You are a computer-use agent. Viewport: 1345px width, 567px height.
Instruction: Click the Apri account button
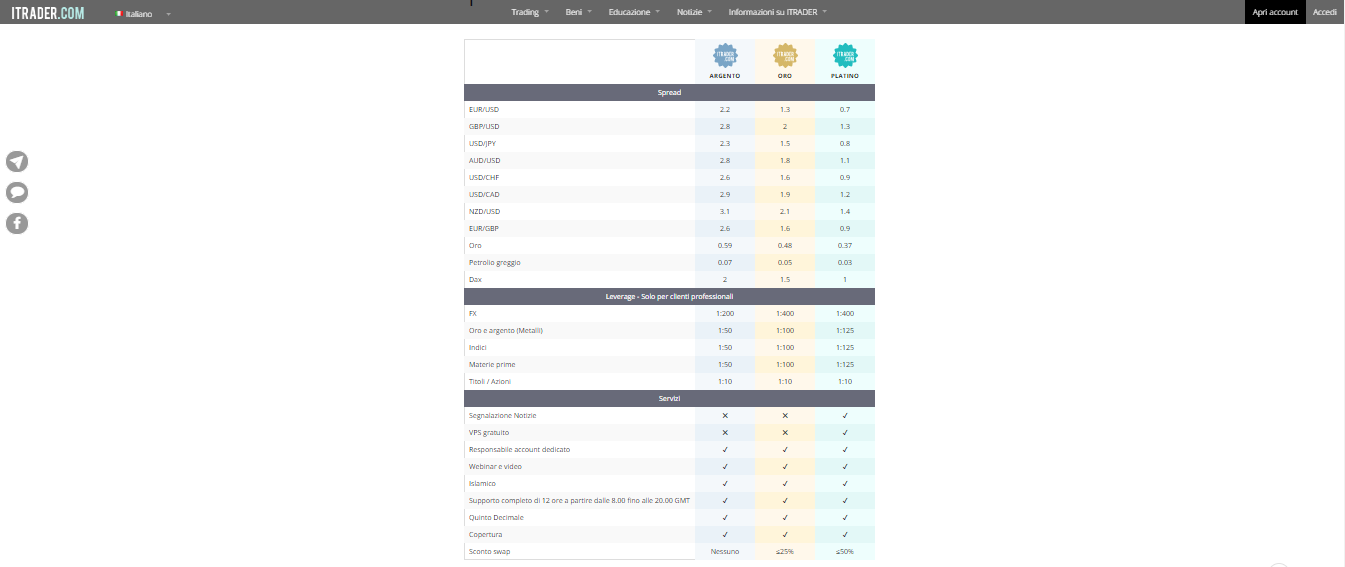(1275, 12)
